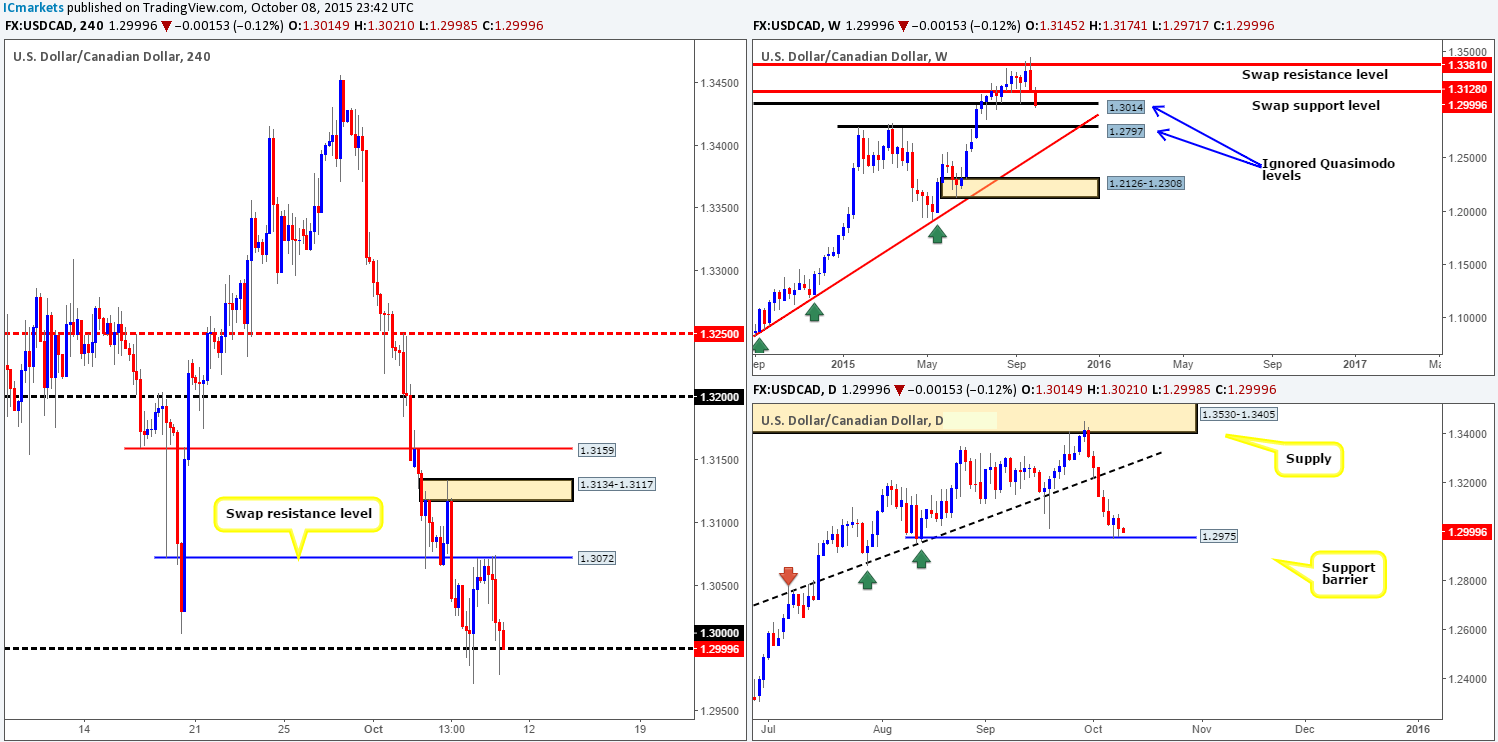Select the black 1.32000 price tag
This screenshot has height=742, width=1498.
pyautogui.click(x=719, y=397)
